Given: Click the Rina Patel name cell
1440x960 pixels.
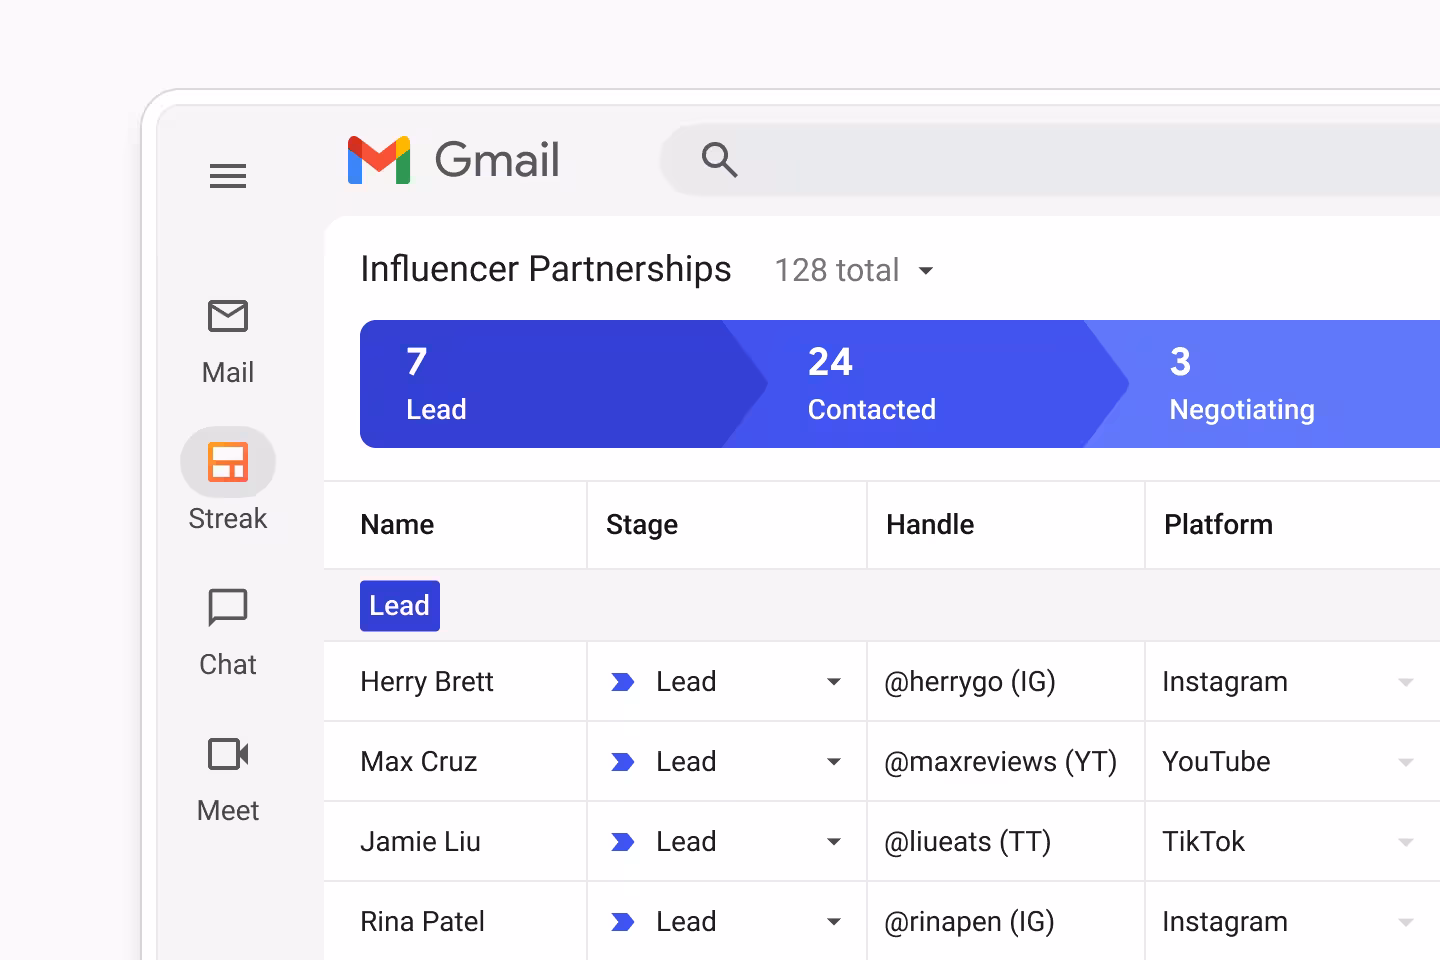Looking at the screenshot, I should [x=455, y=922].
